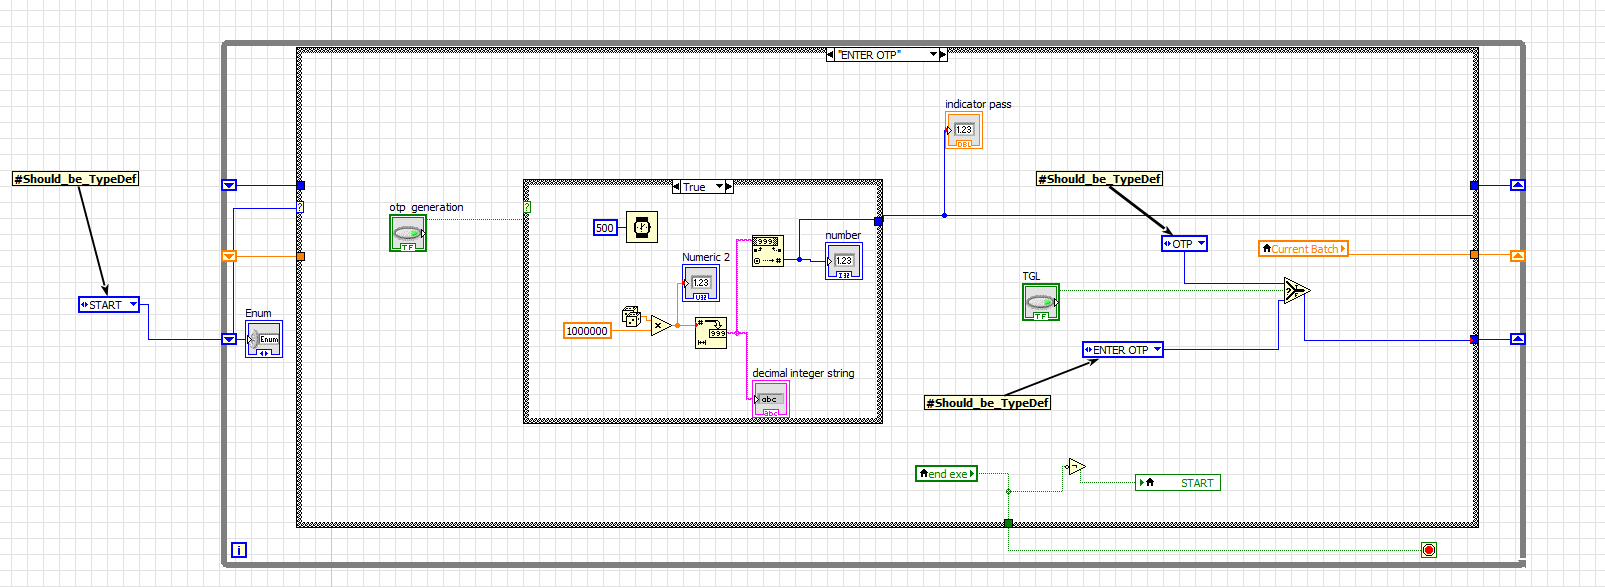Select the Enum indicator terminal
The image size is (1605, 587).
(264, 339)
